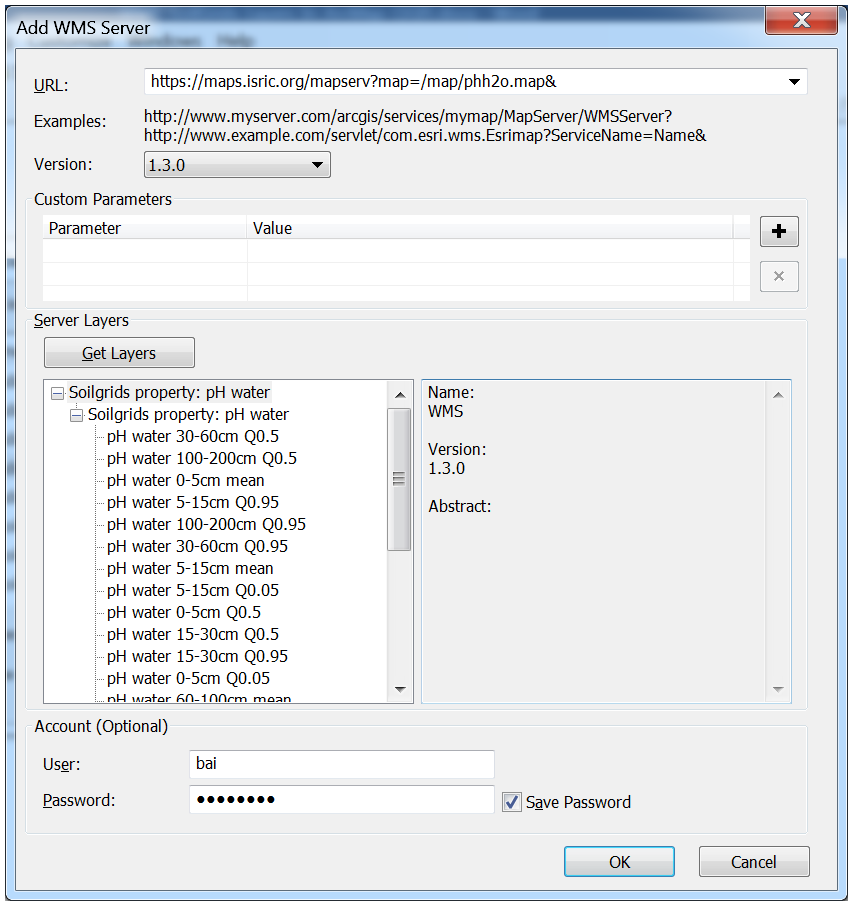The height and width of the screenshot is (907, 854).
Task: Click the layer list scroll up arrow
Action: pos(399,394)
